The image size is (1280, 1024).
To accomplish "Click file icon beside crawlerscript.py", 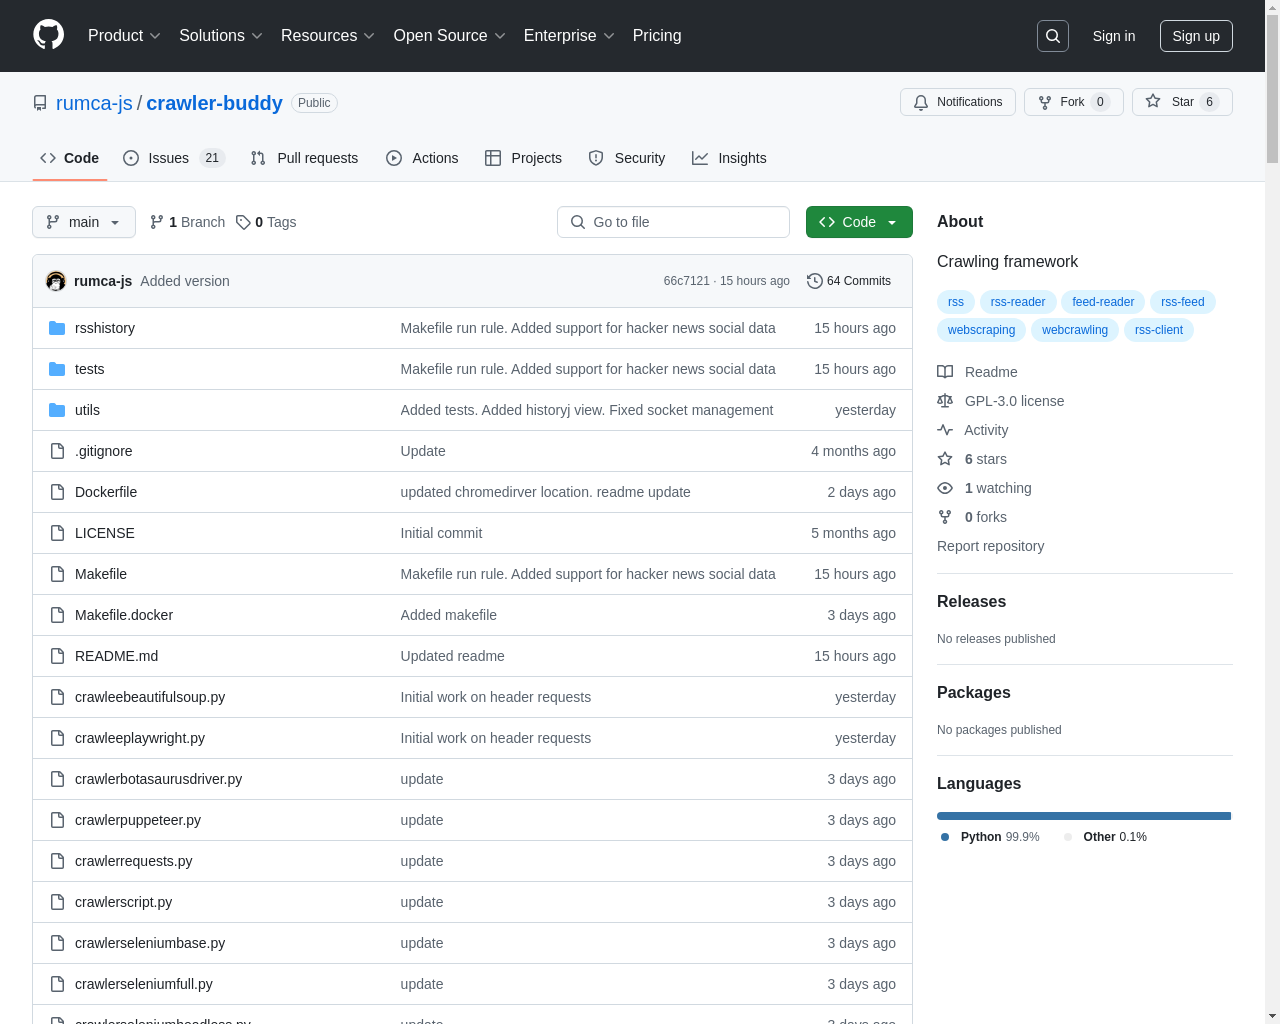I will coord(57,902).
